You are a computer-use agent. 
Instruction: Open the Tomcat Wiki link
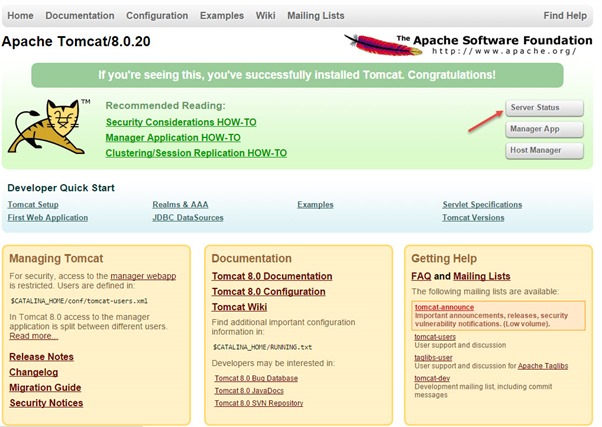click(240, 307)
